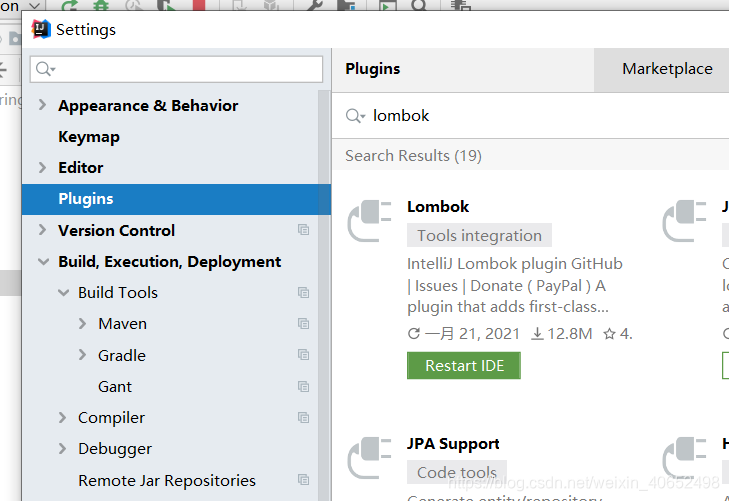Focus the settings search input field
The width and height of the screenshot is (729, 501).
coord(176,69)
